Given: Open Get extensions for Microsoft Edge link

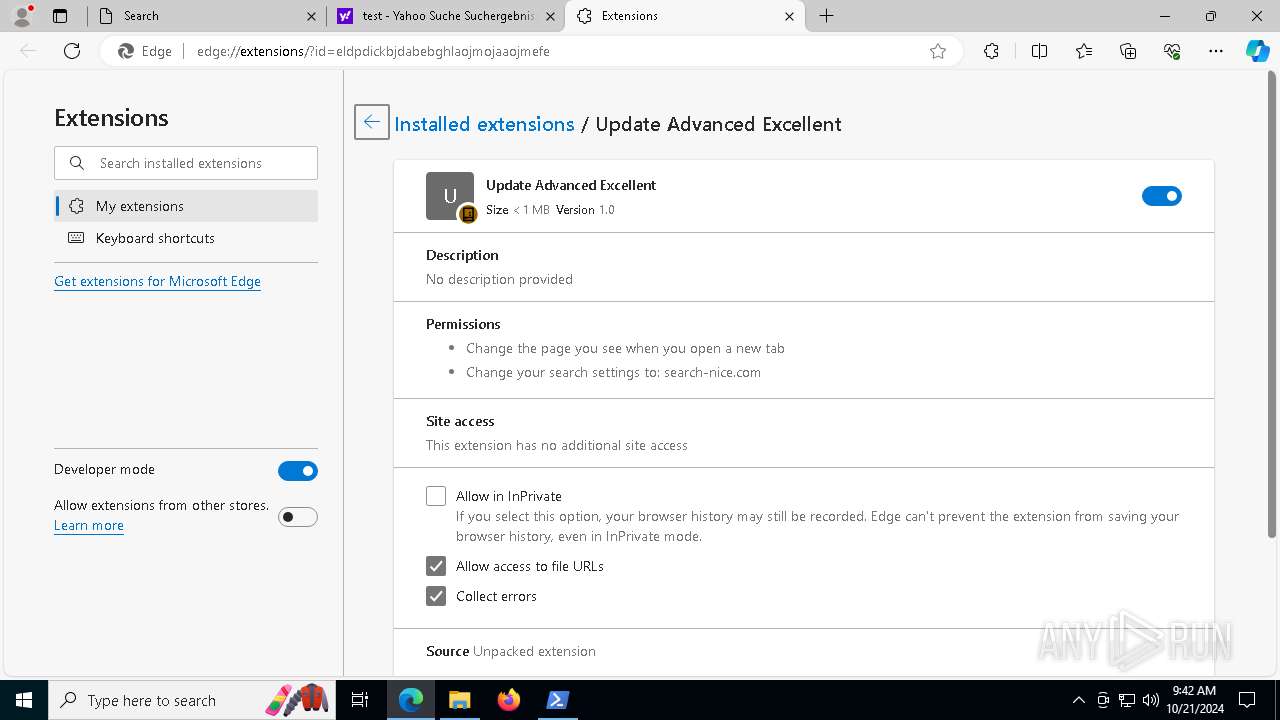Looking at the screenshot, I should (x=157, y=281).
